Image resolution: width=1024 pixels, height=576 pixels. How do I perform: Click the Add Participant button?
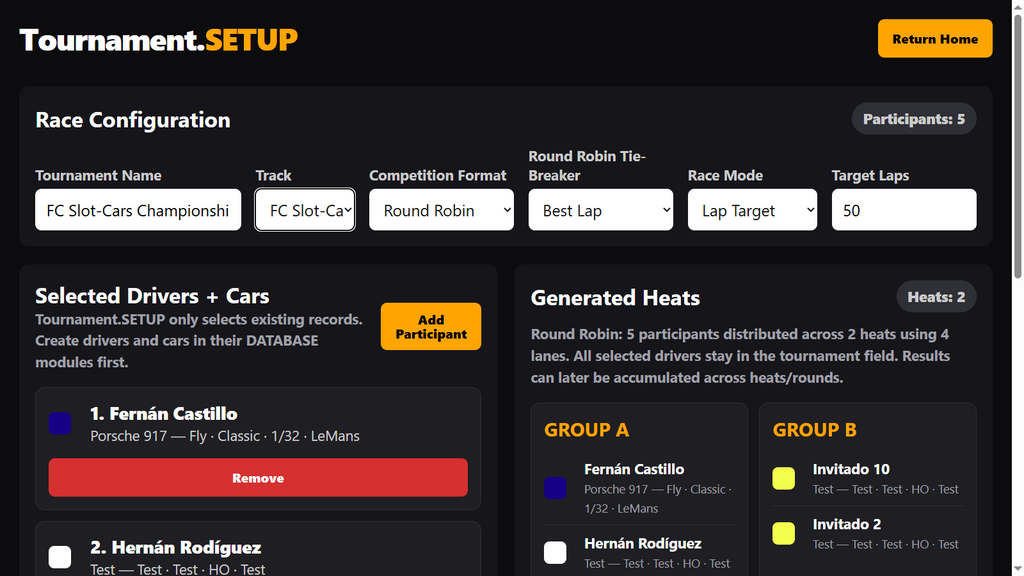[430, 327]
